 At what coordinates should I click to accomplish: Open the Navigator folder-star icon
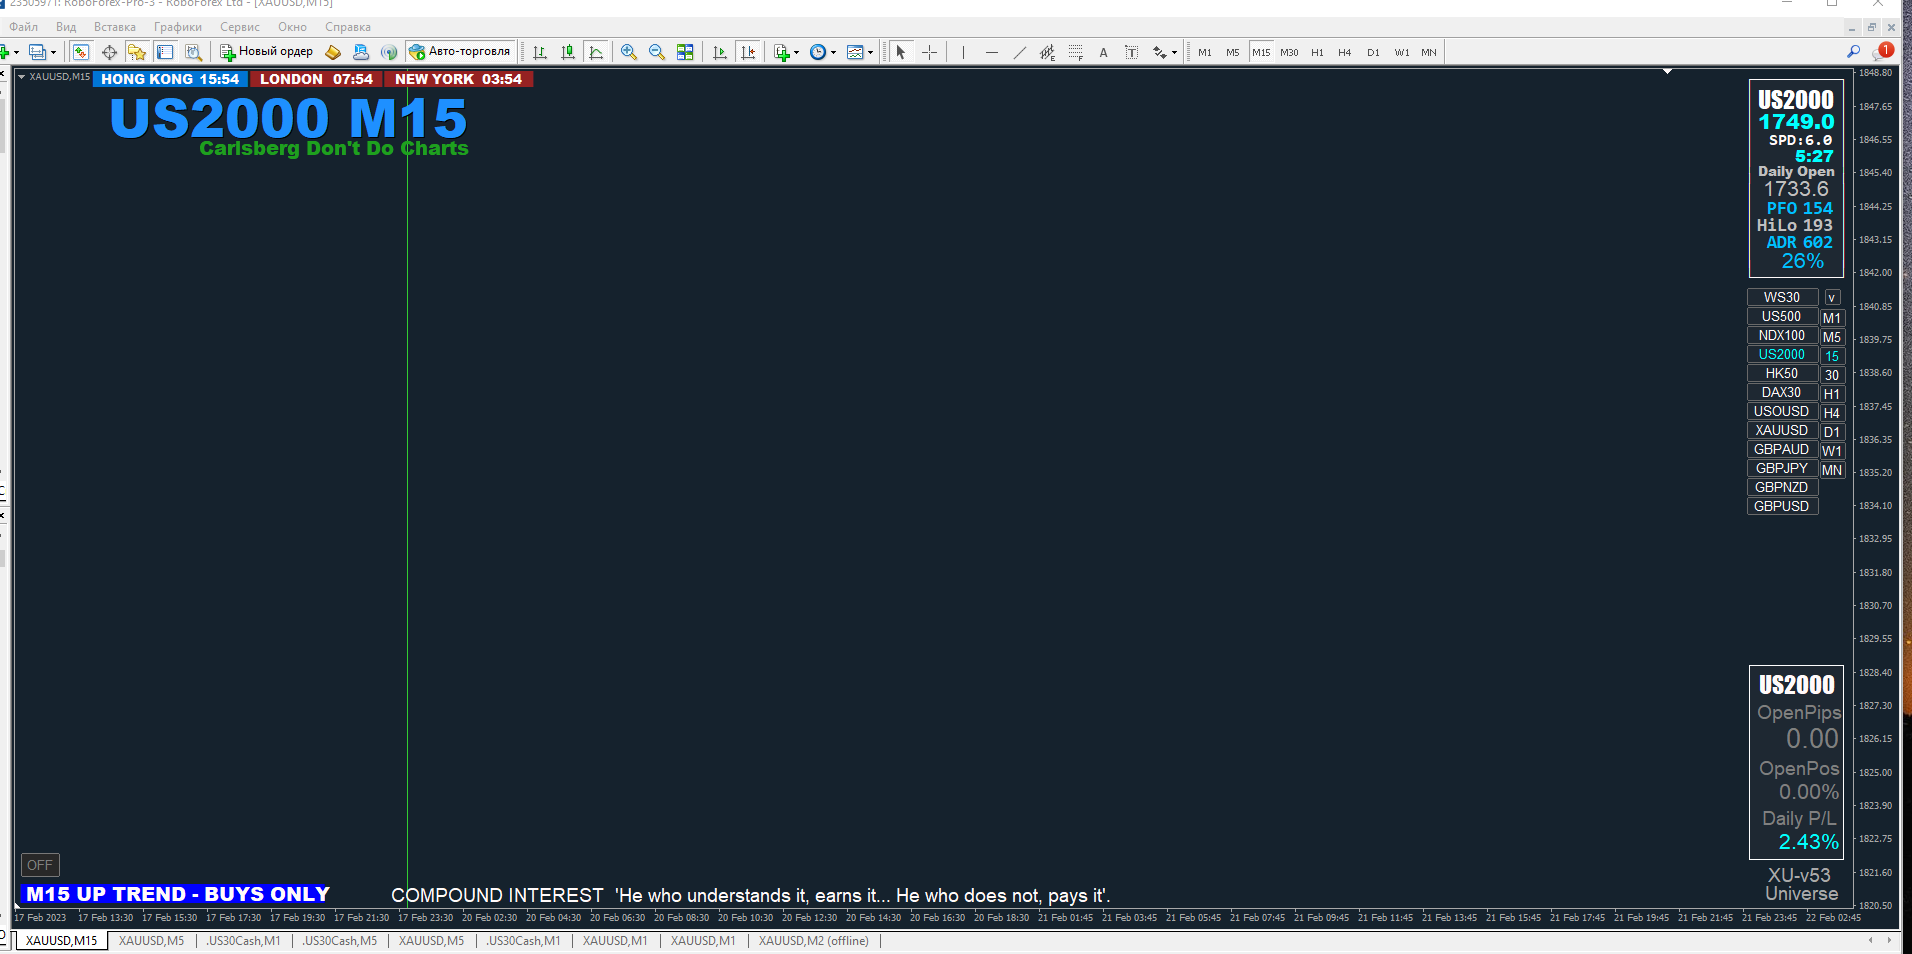point(137,52)
